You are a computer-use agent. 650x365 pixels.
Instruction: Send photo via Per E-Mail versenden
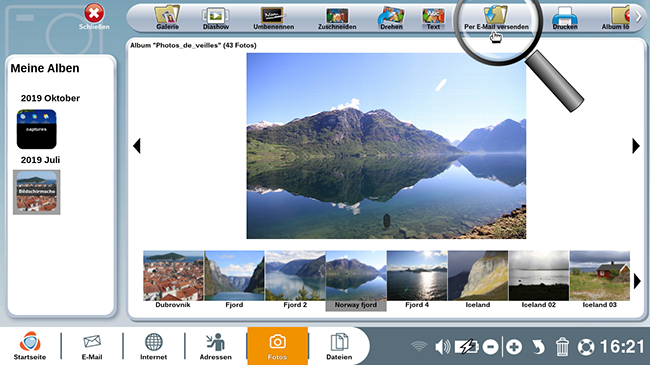(496, 17)
